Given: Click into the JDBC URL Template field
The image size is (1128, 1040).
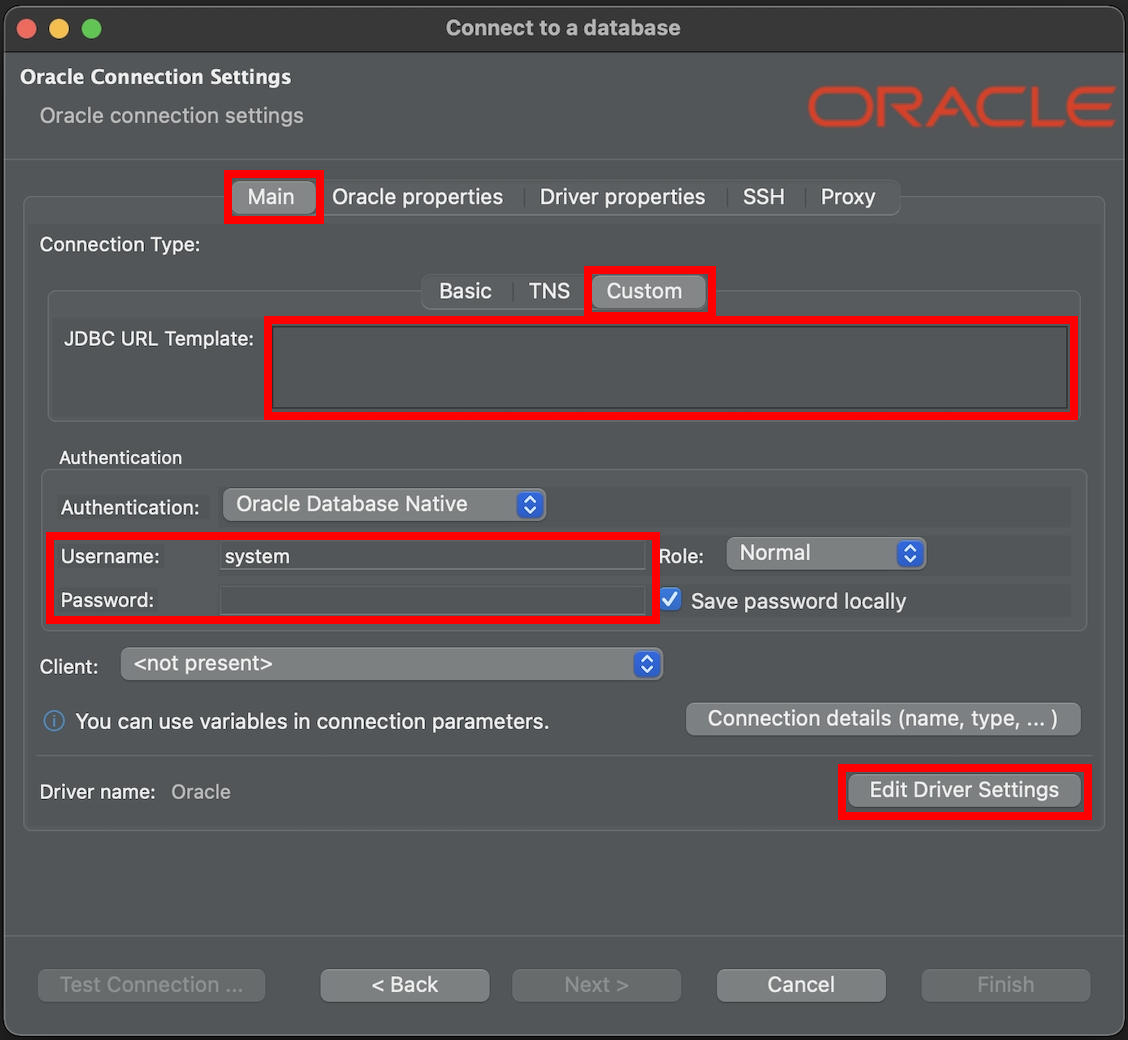Looking at the screenshot, I should [x=670, y=368].
